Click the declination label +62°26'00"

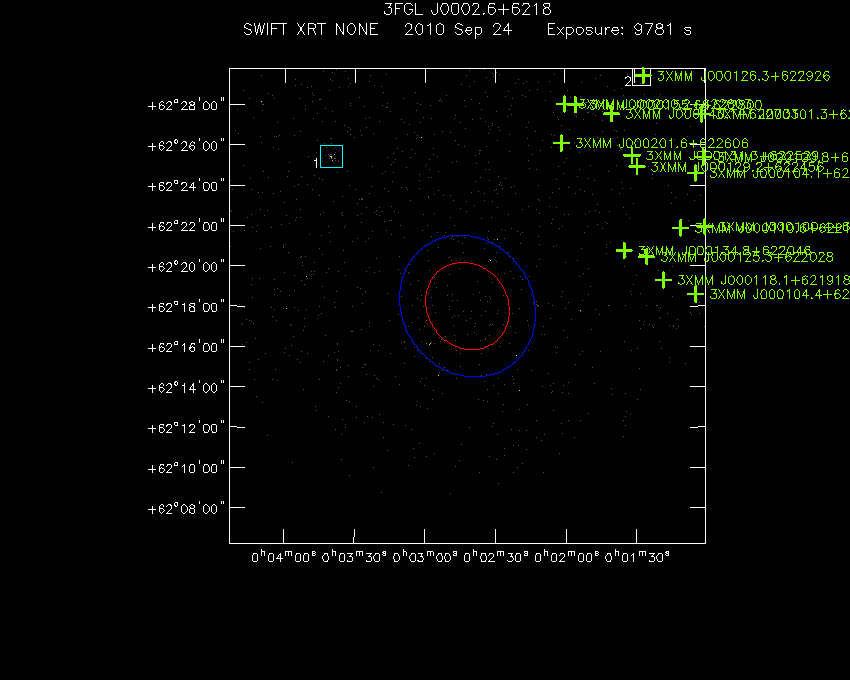[x=186, y=146]
